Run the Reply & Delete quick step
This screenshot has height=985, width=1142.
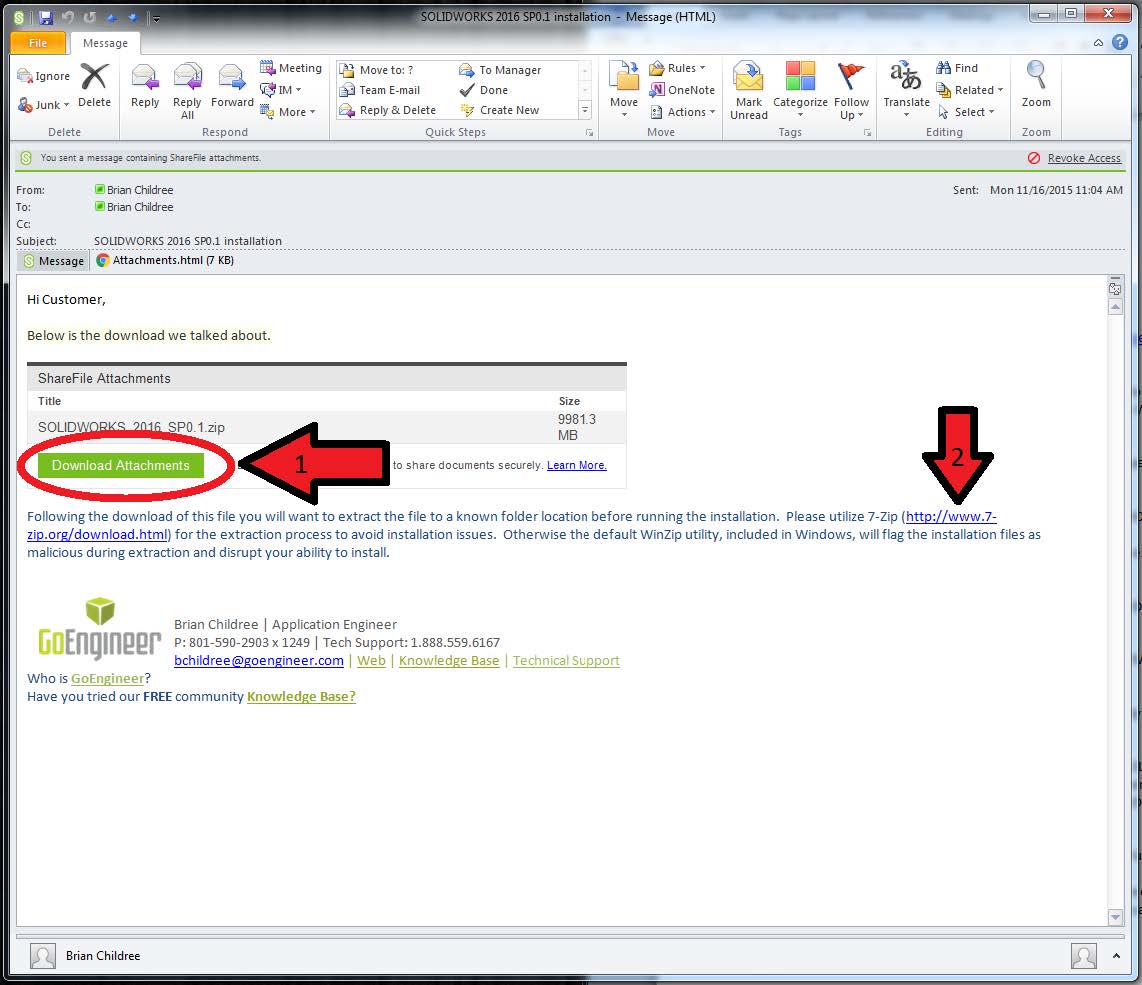click(x=387, y=110)
